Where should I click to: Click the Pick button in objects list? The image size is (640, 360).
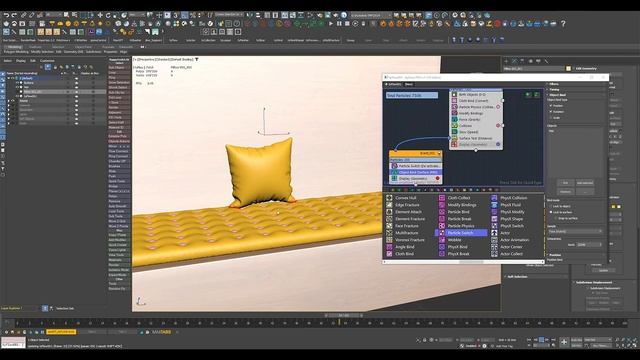point(565,183)
